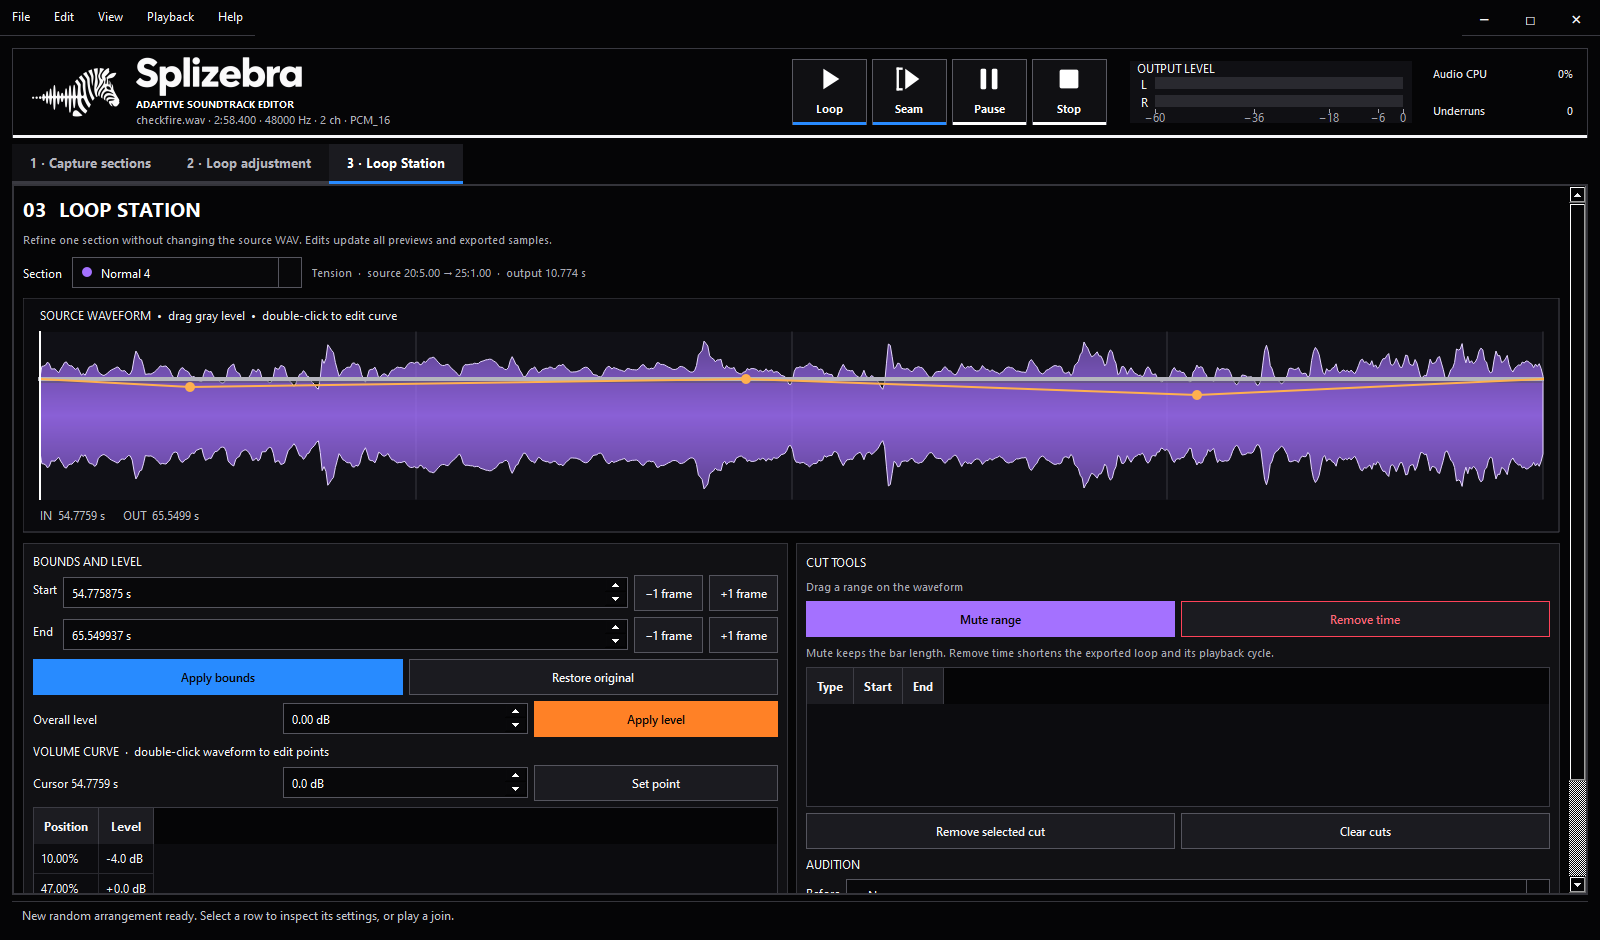Click the Section dropdown arrow box
Screen dimensions: 1600x940
coord(289,273)
